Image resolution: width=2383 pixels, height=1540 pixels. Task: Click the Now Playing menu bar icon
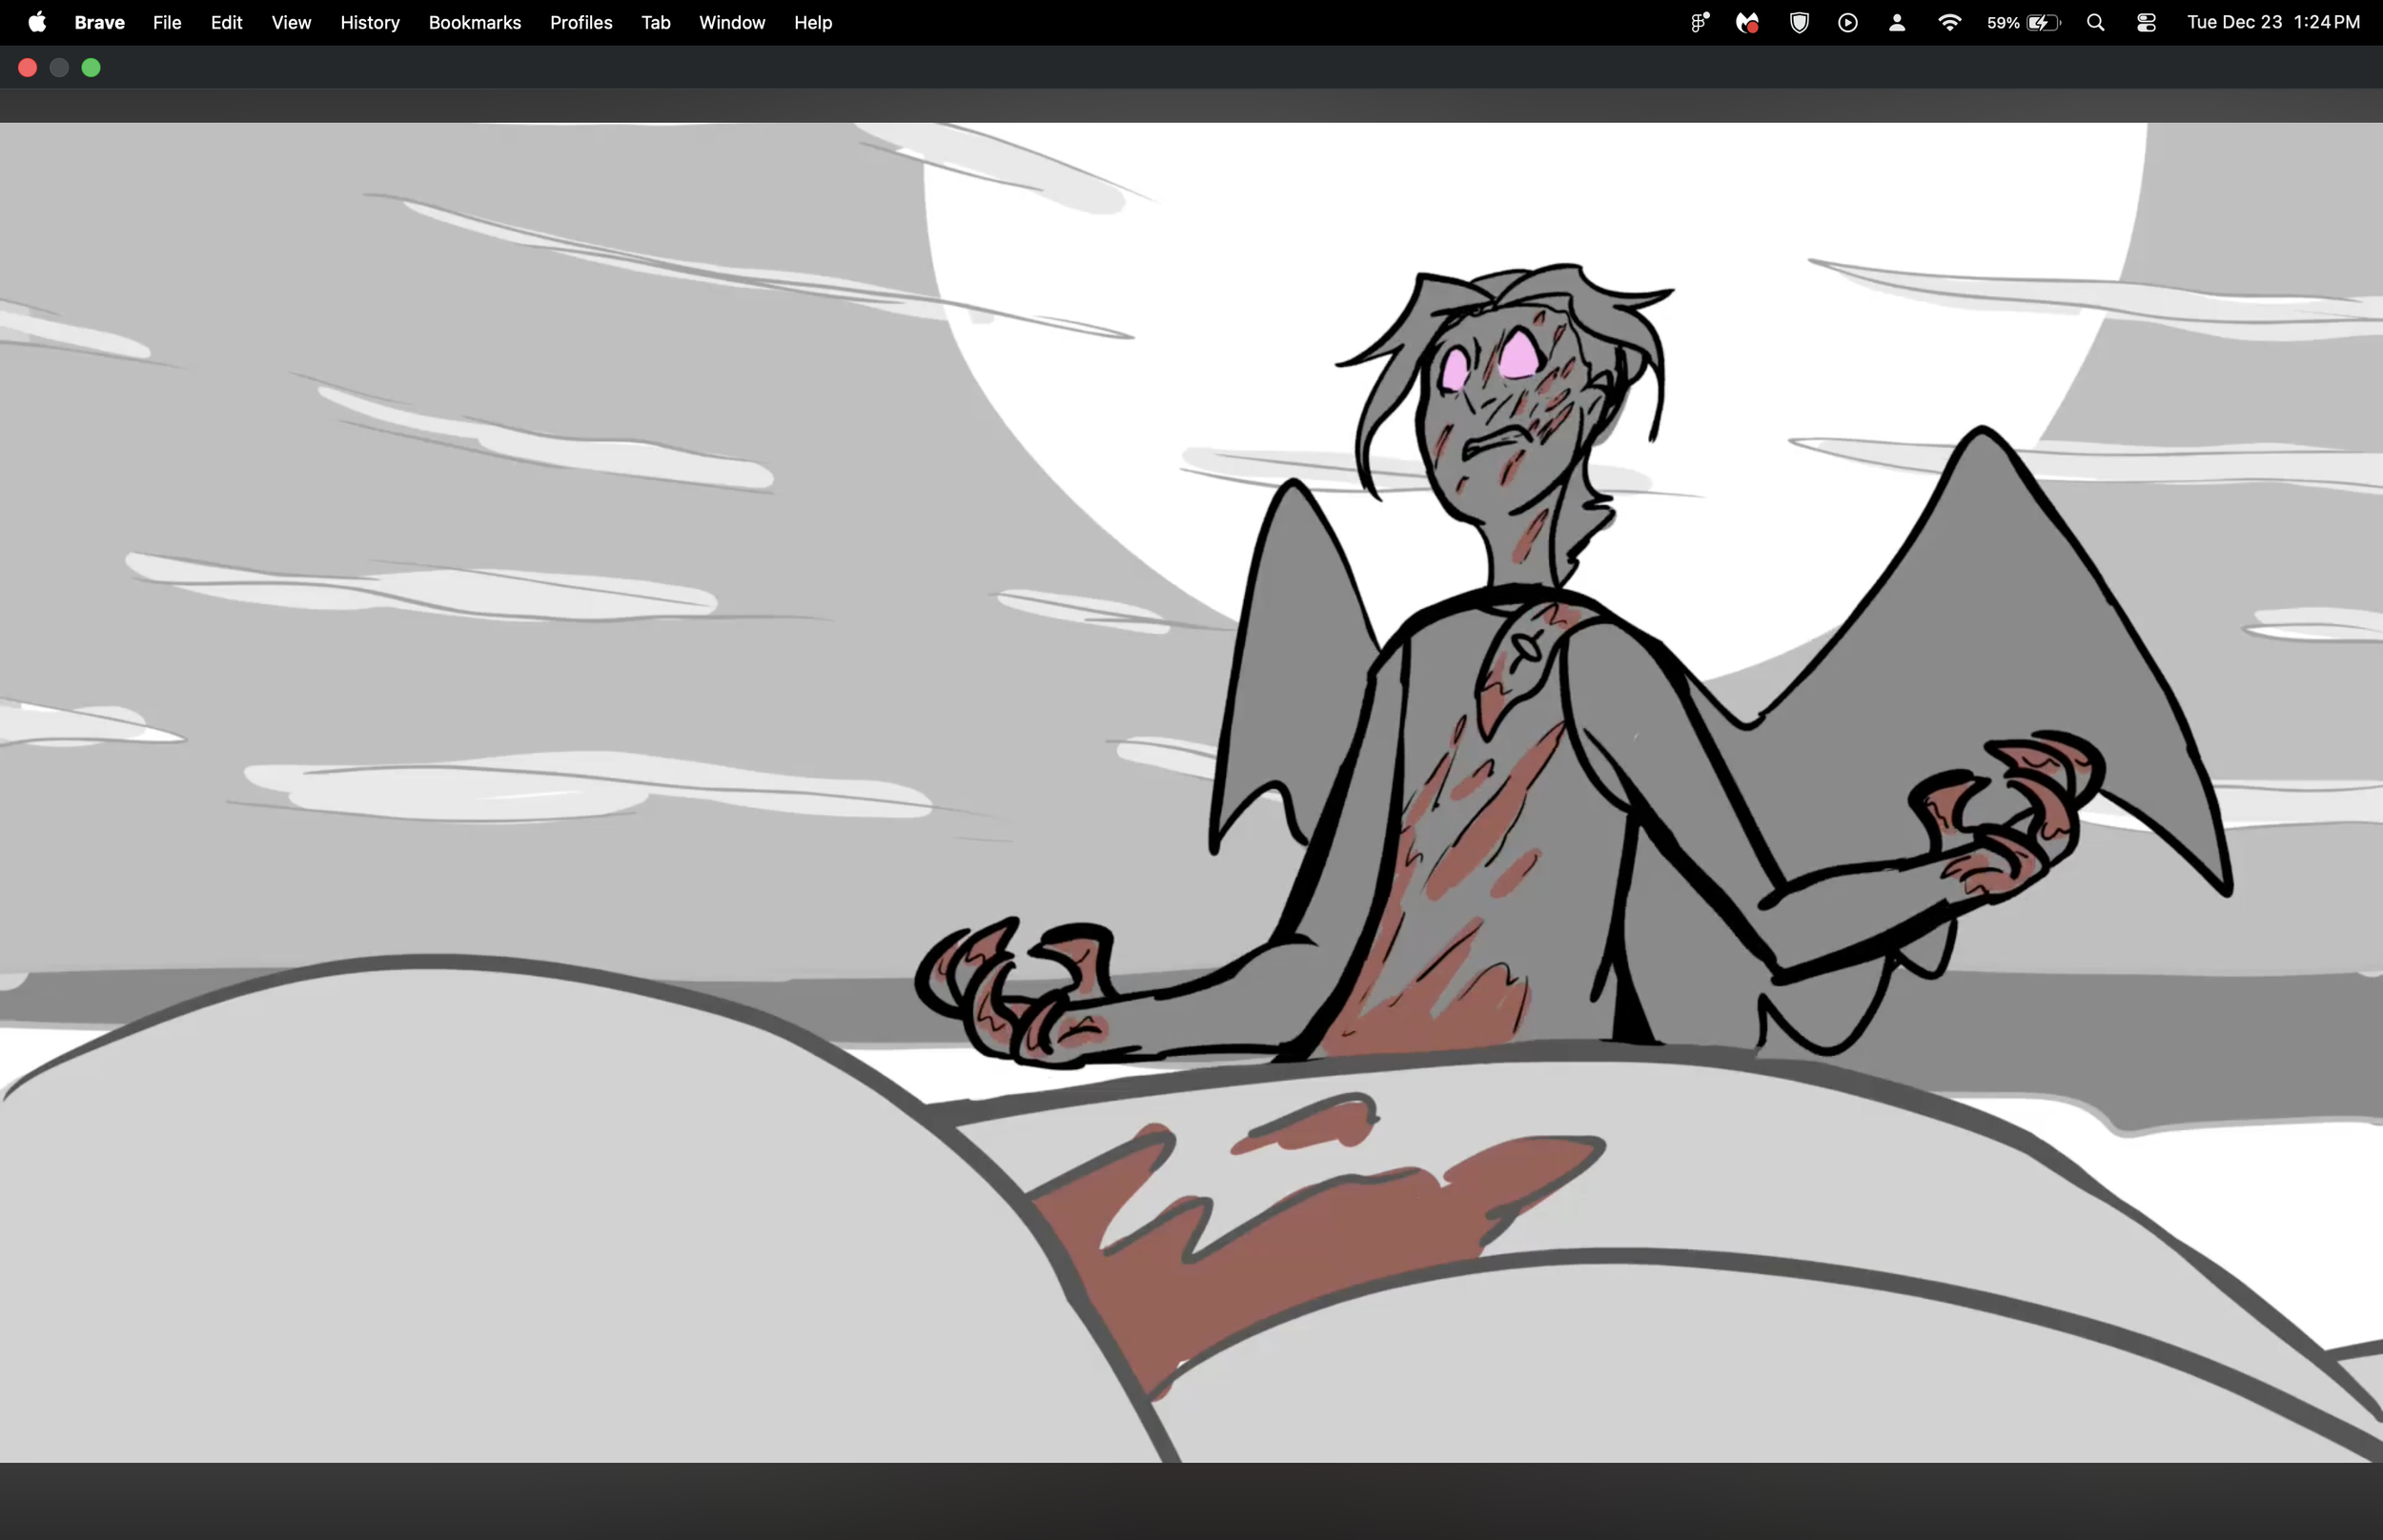(1848, 22)
